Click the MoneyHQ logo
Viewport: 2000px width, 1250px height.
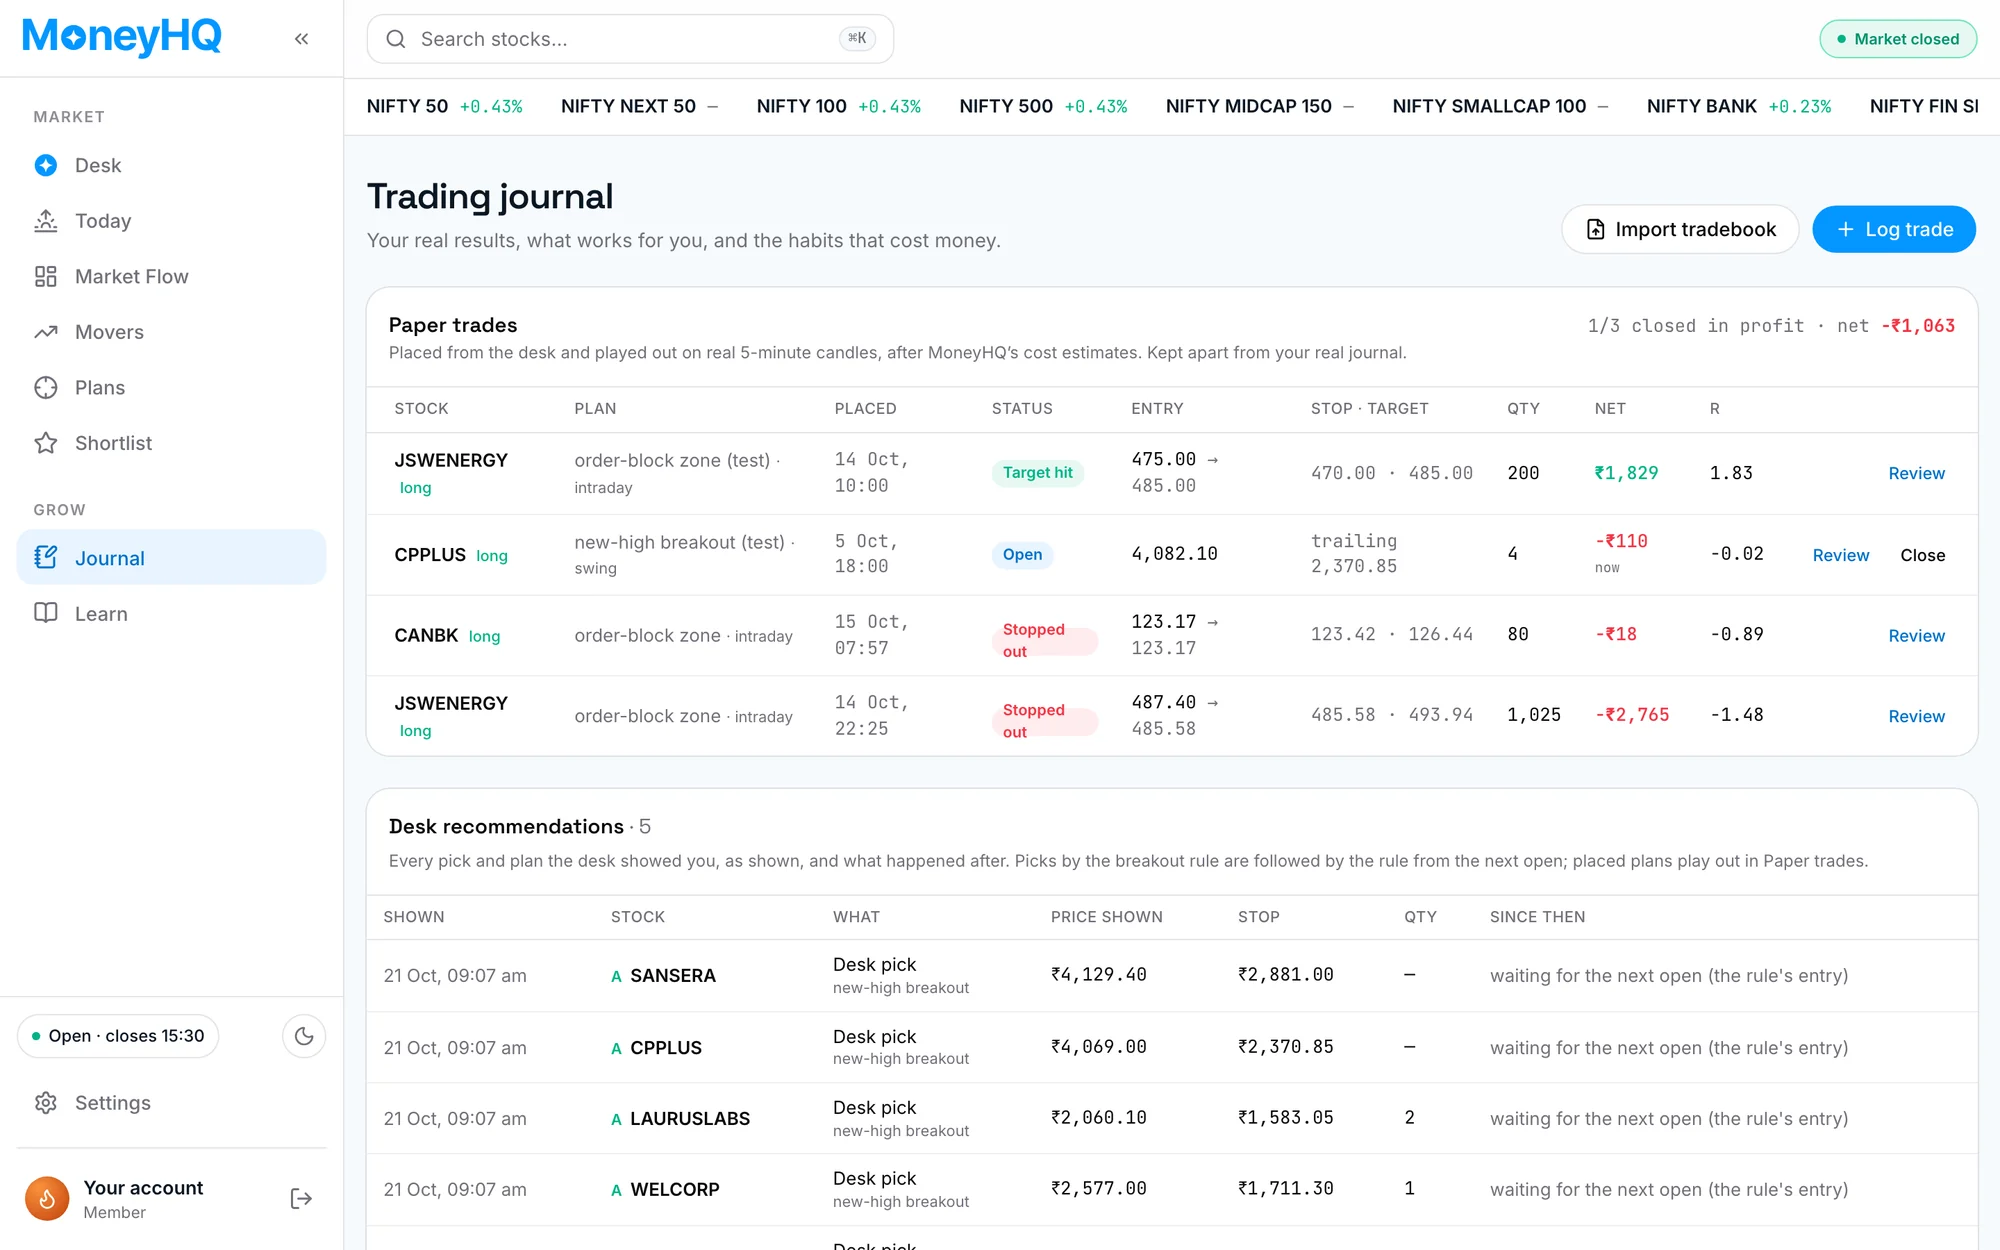pos(121,38)
